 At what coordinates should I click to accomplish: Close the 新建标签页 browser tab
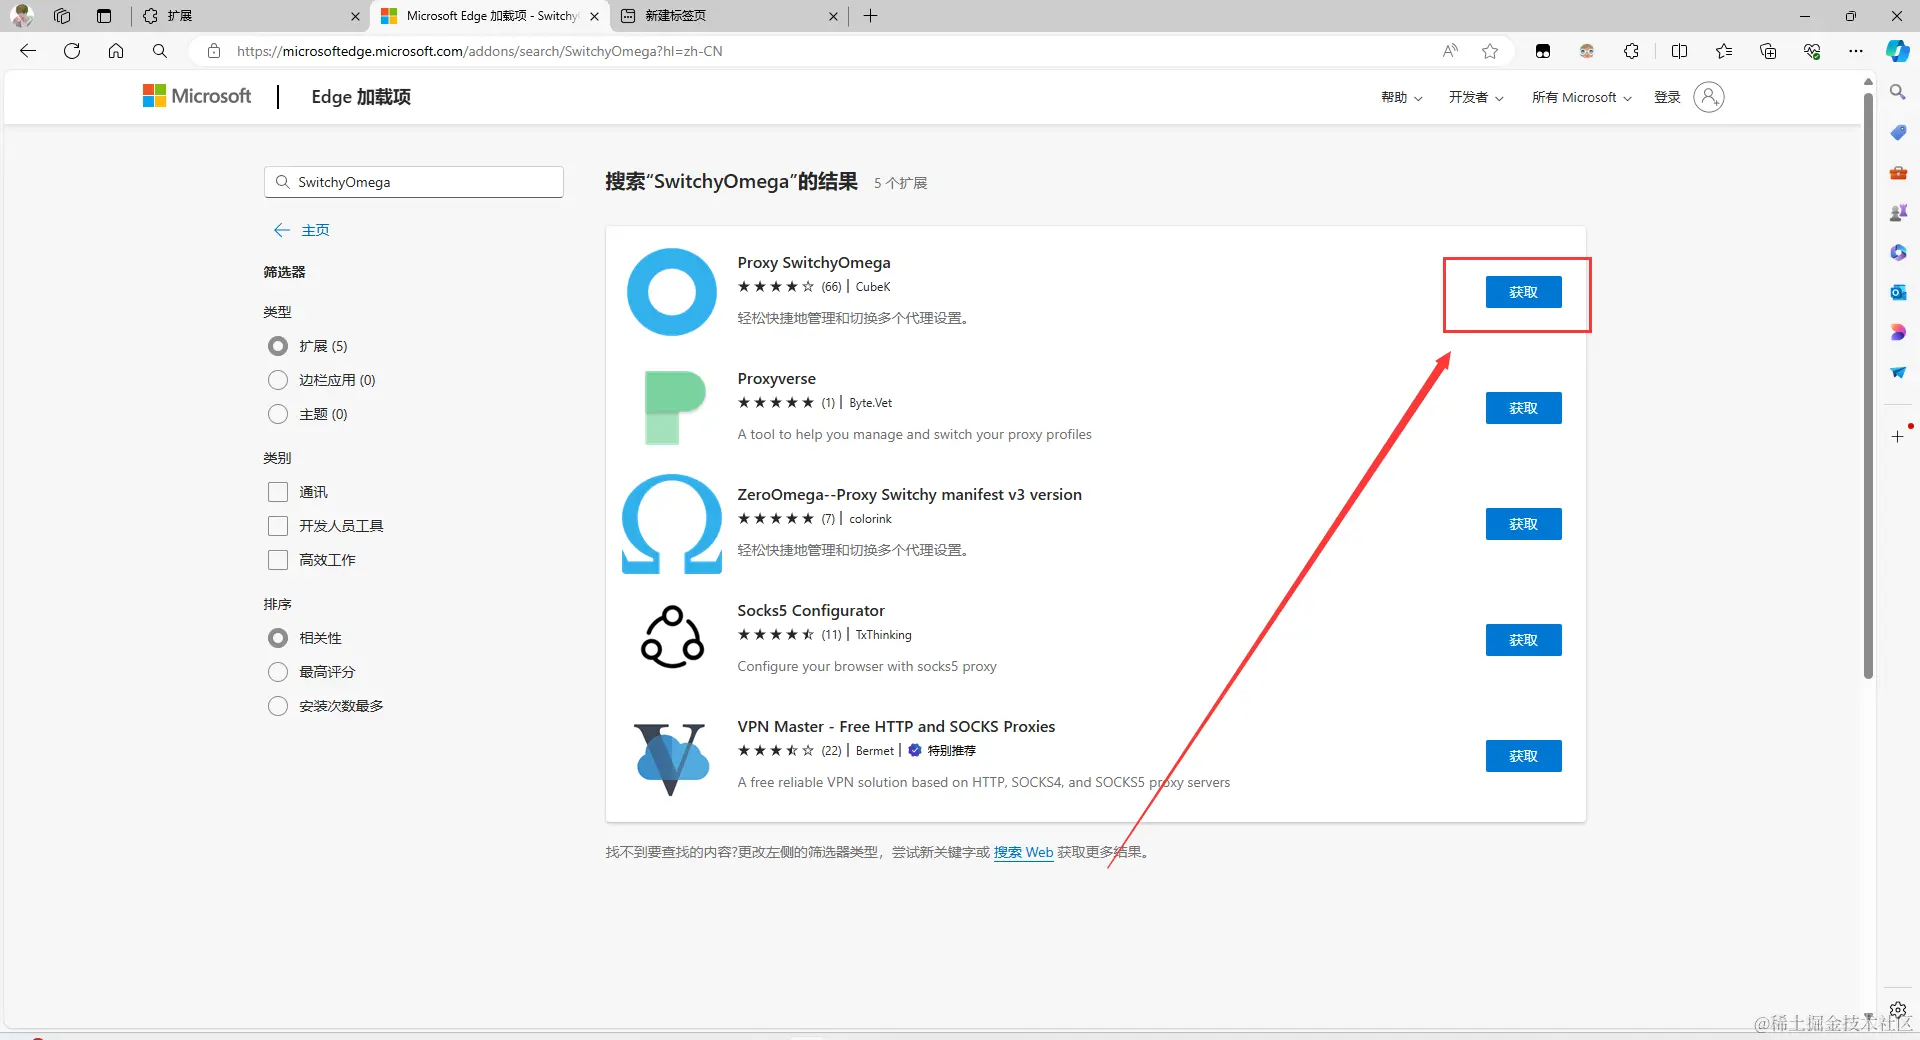tap(833, 16)
